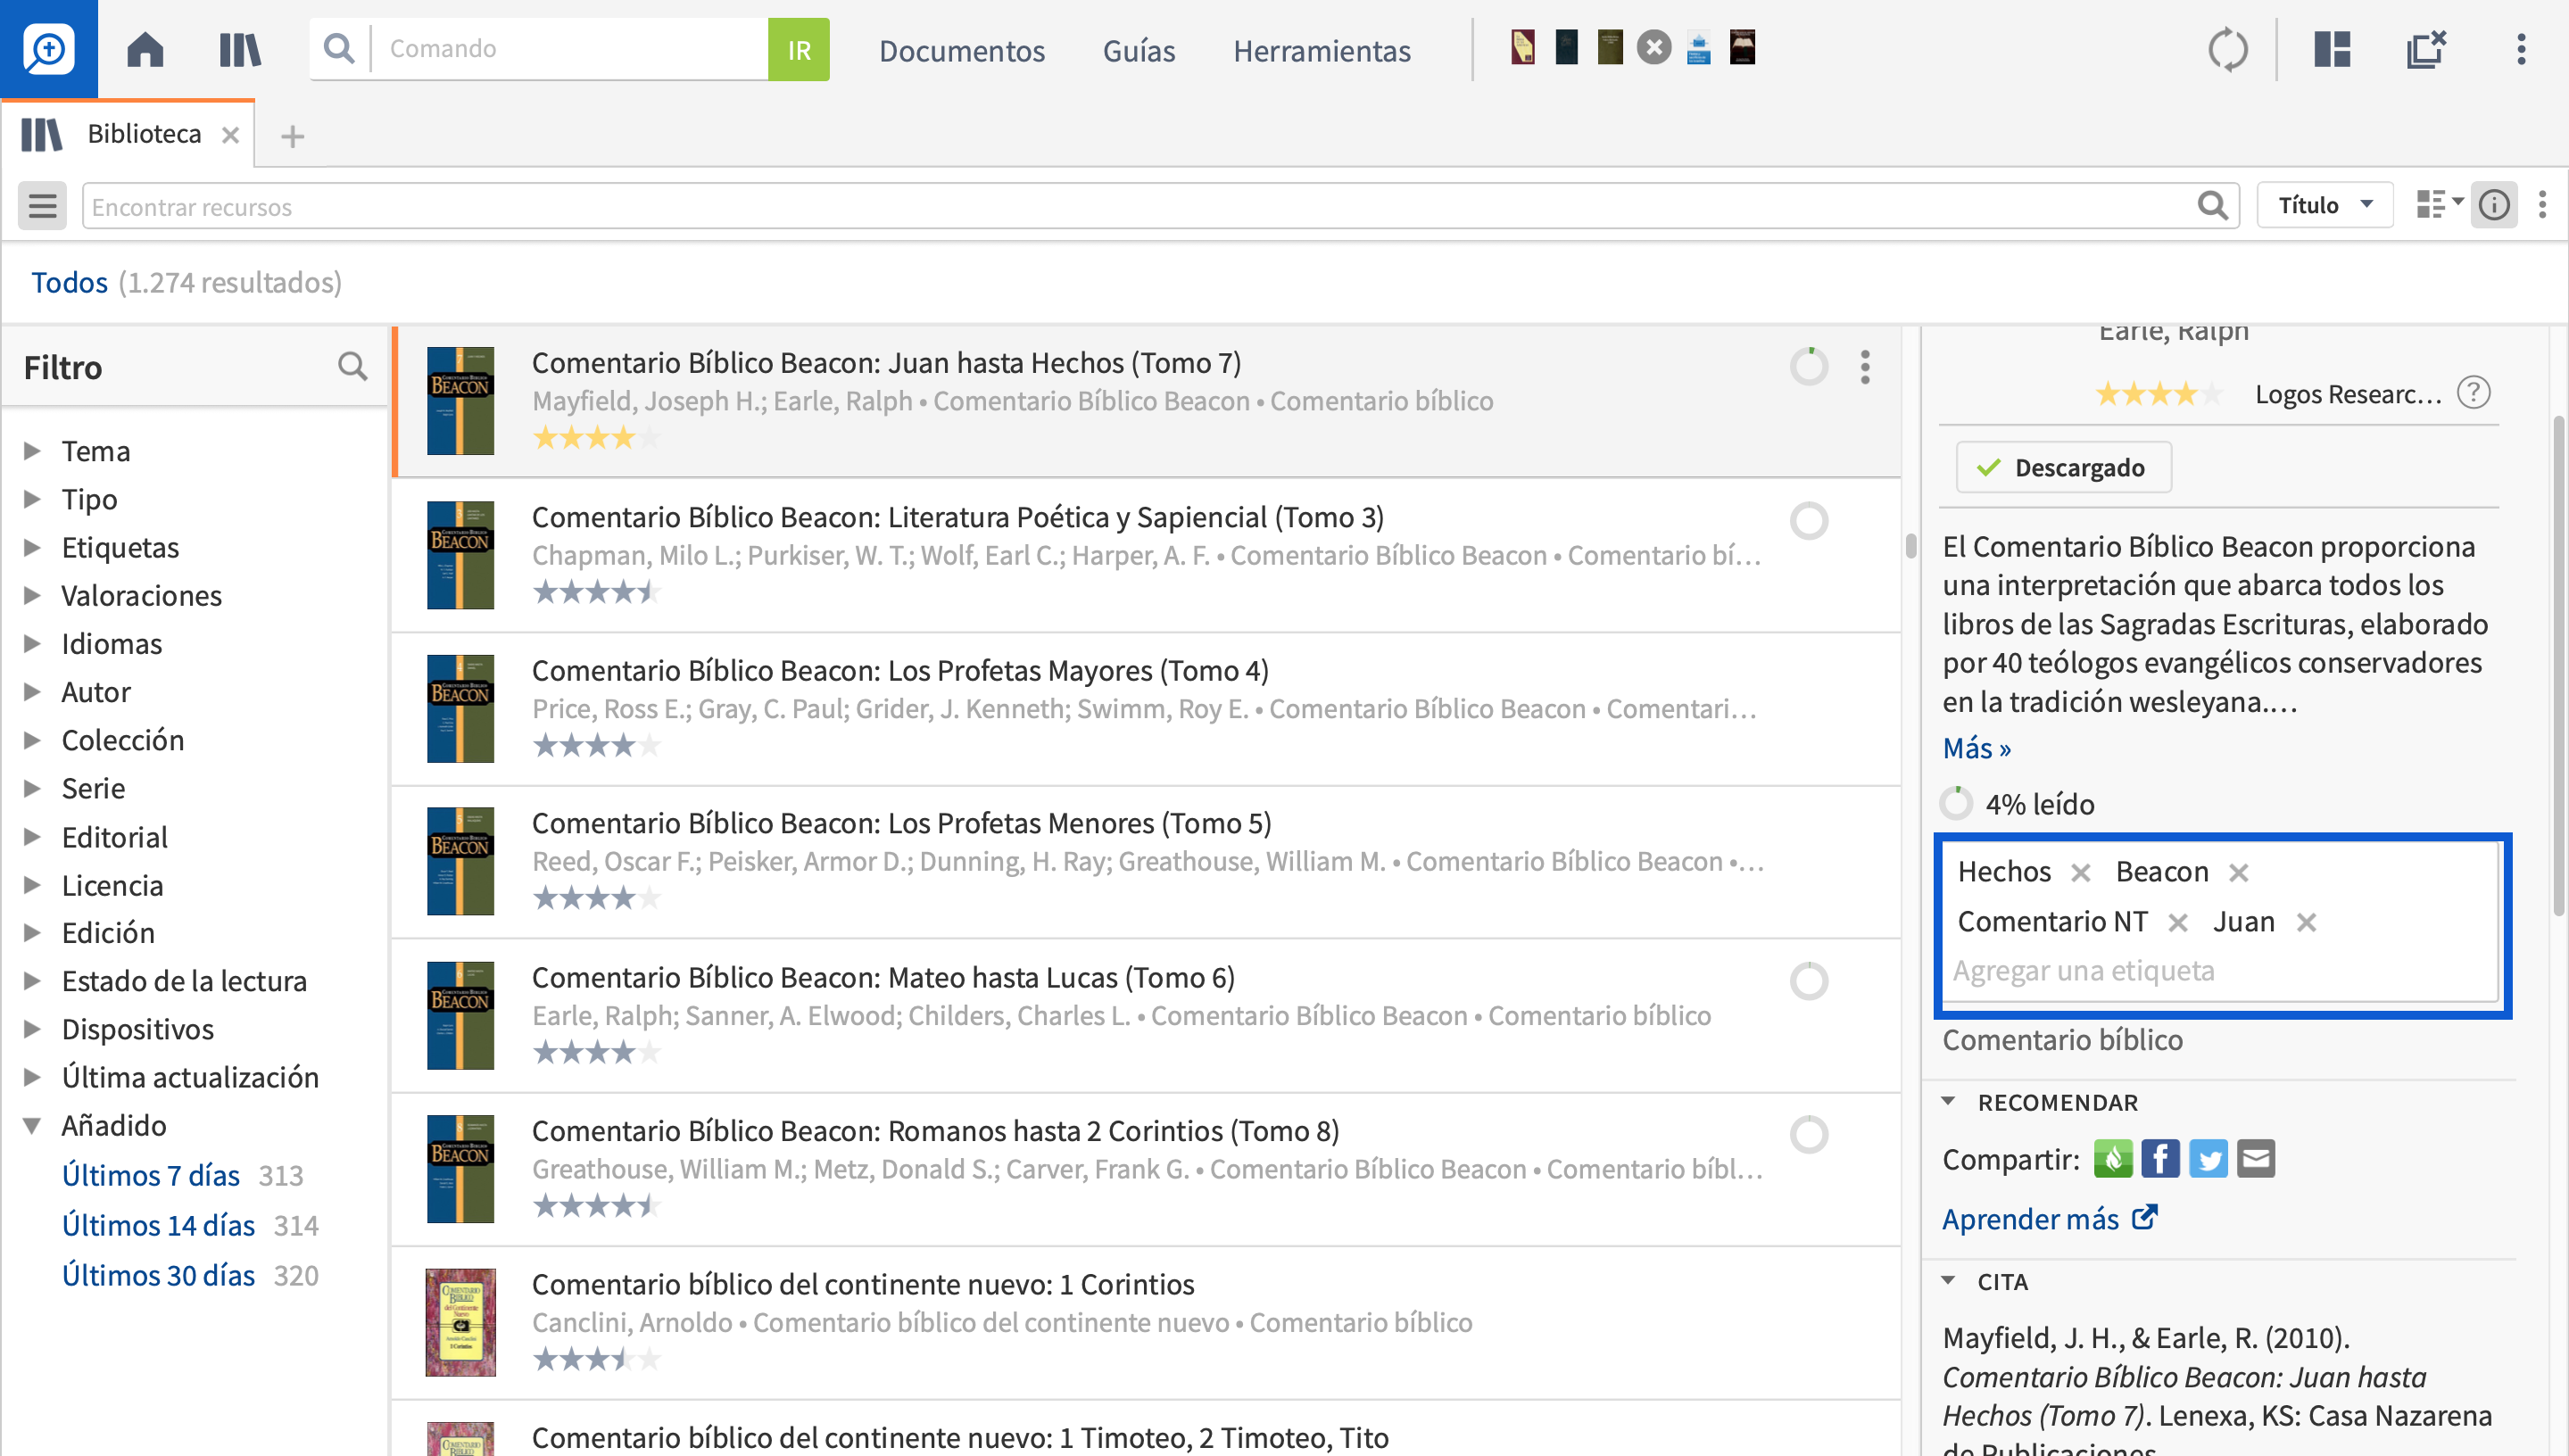2569x1456 pixels.
Task: Open the Library icon in top toolbar
Action: (240, 49)
